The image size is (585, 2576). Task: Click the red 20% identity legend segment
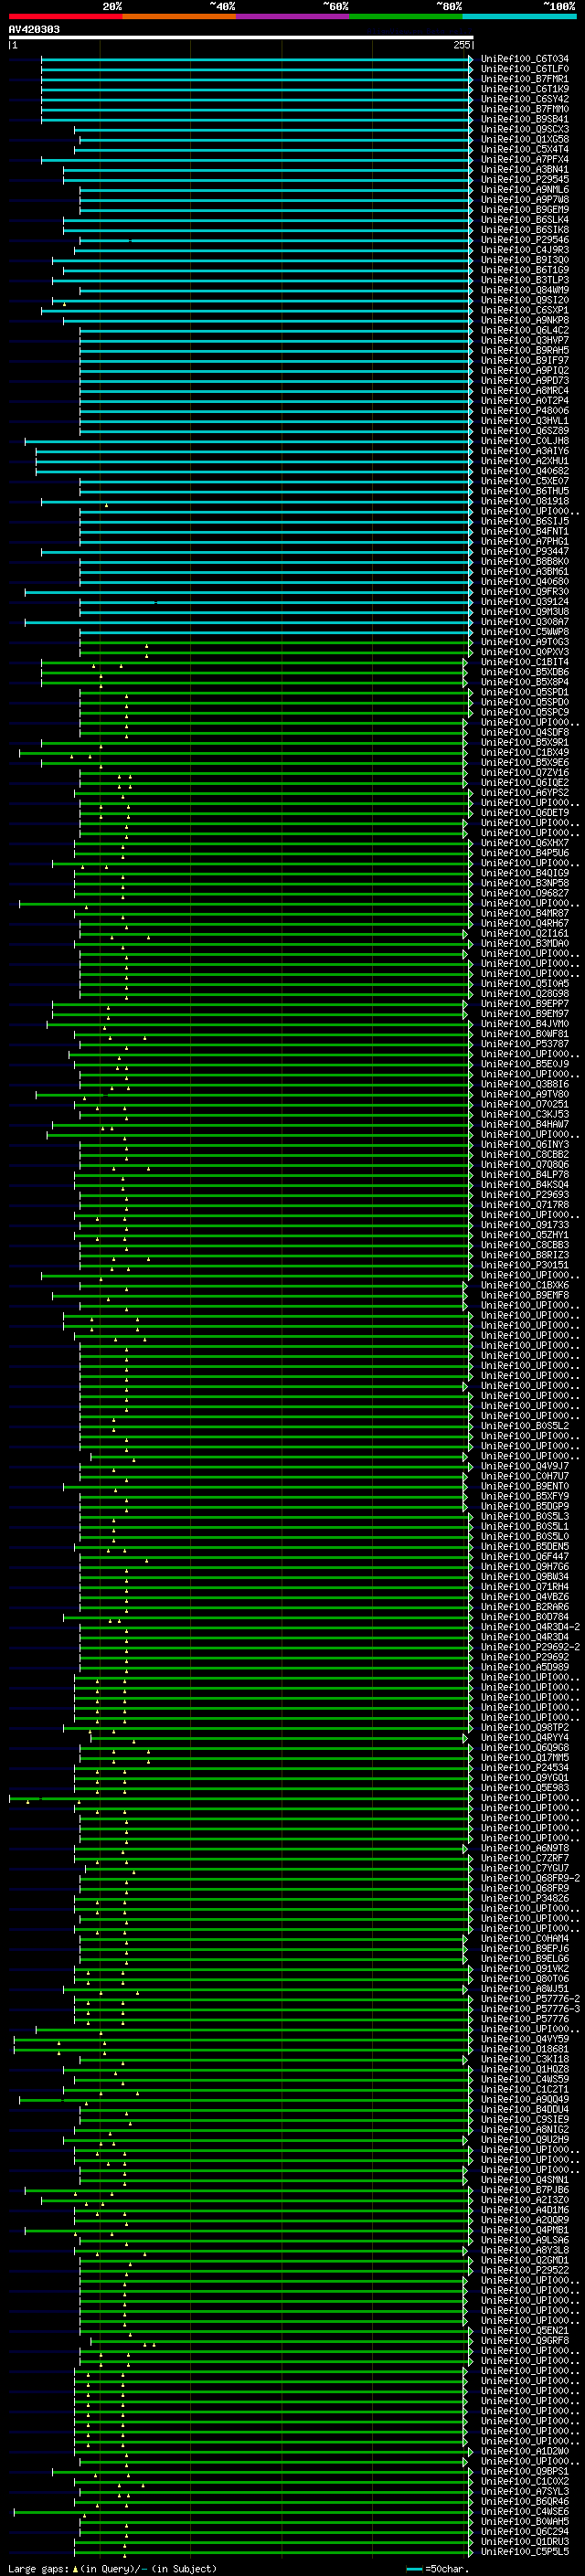pyautogui.click(x=66, y=16)
